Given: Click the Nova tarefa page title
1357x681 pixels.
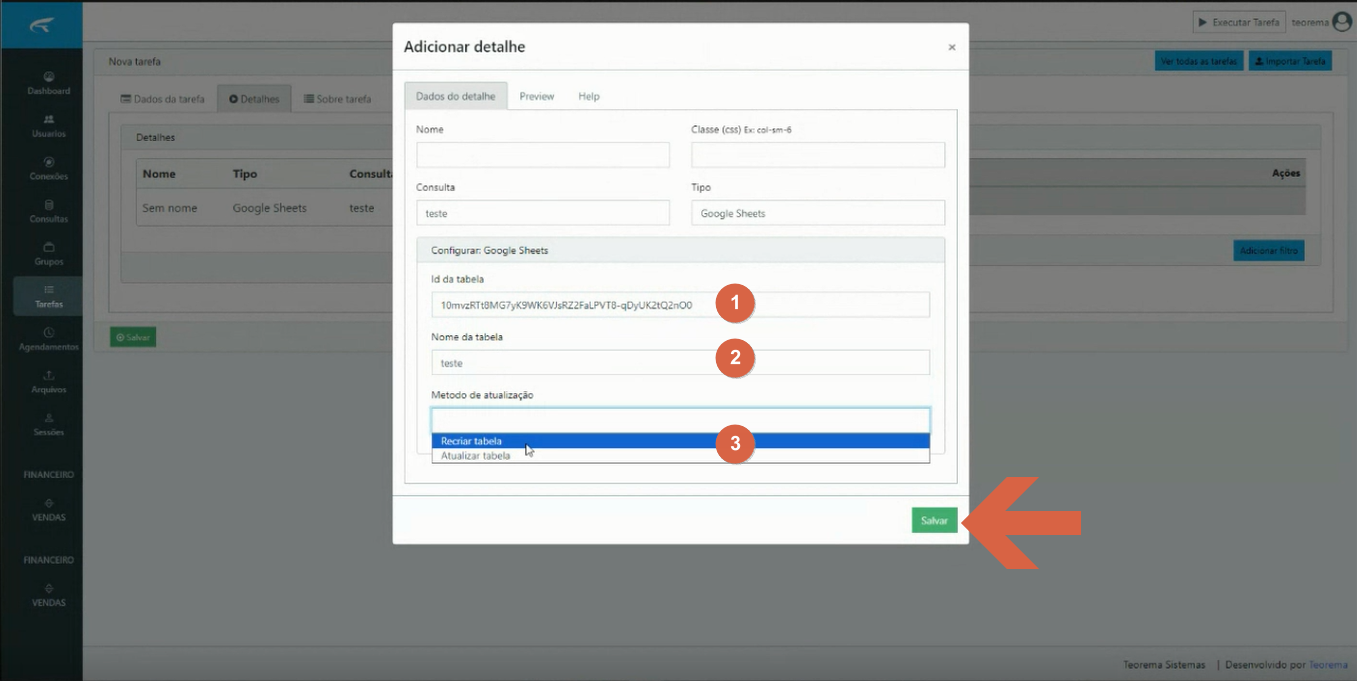Looking at the screenshot, I should (x=134, y=62).
